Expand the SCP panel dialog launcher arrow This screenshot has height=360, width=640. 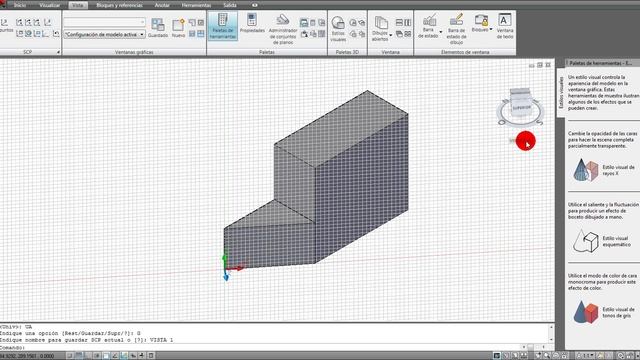coord(58,52)
